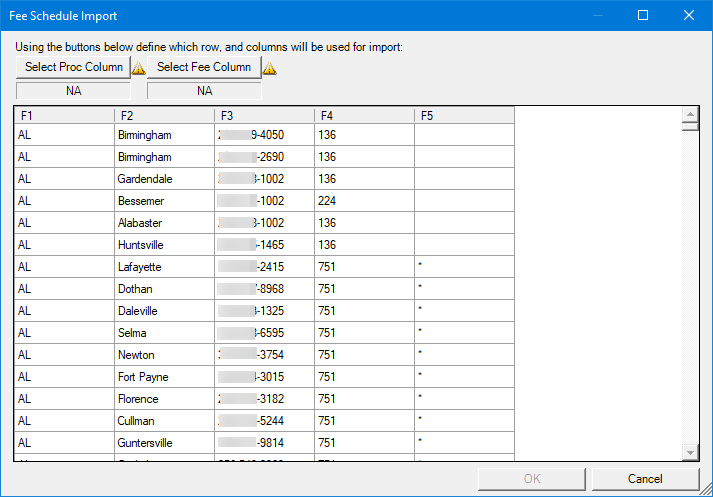Maximize the Fee Schedule Import window
The height and width of the screenshot is (497, 713).
[643, 15]
